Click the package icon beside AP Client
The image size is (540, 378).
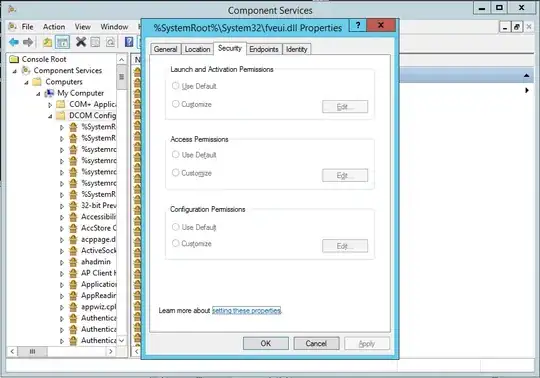pyautogui.click(x=73, y=273)
